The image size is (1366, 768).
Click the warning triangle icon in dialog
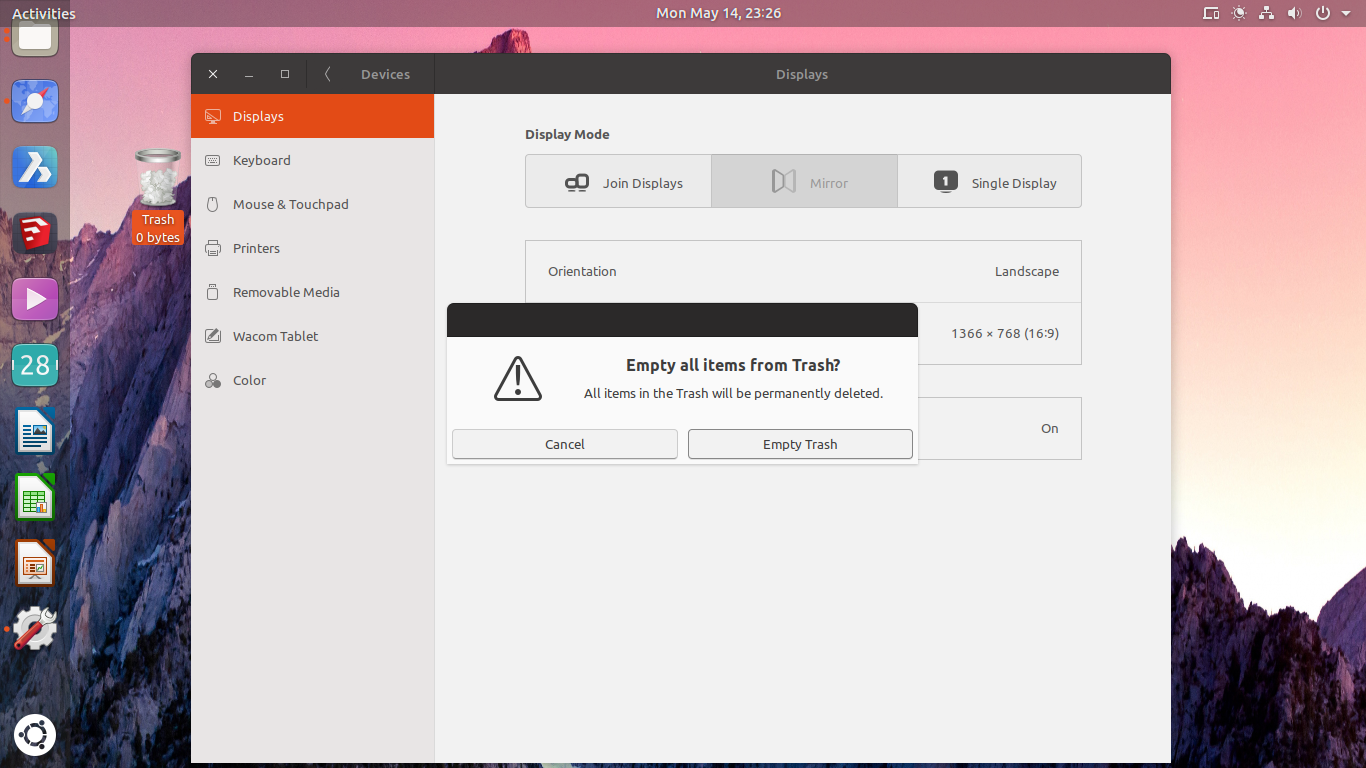point(518,379)
